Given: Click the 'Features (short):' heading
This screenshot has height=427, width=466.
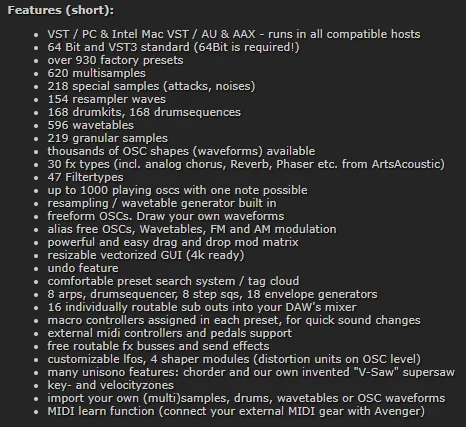Looking at the screenshot, I should [x=61, y=10].
